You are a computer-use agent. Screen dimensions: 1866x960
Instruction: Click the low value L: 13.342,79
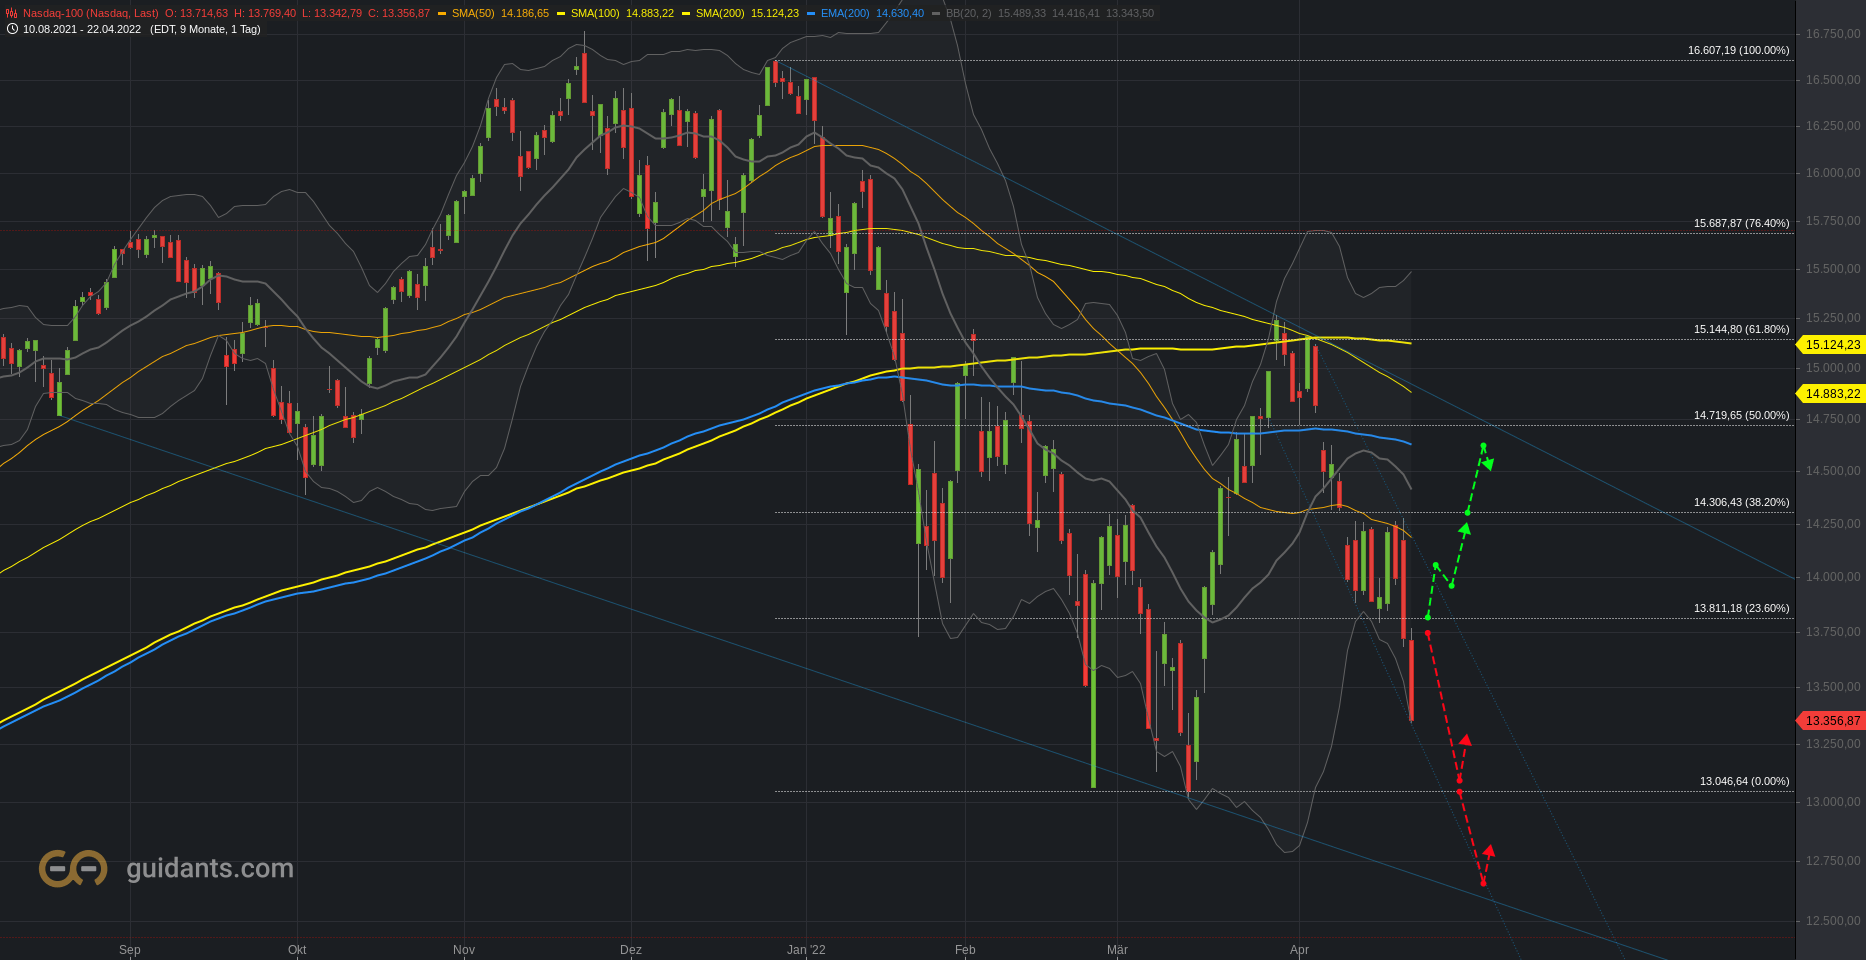click(x=332, y=14)
